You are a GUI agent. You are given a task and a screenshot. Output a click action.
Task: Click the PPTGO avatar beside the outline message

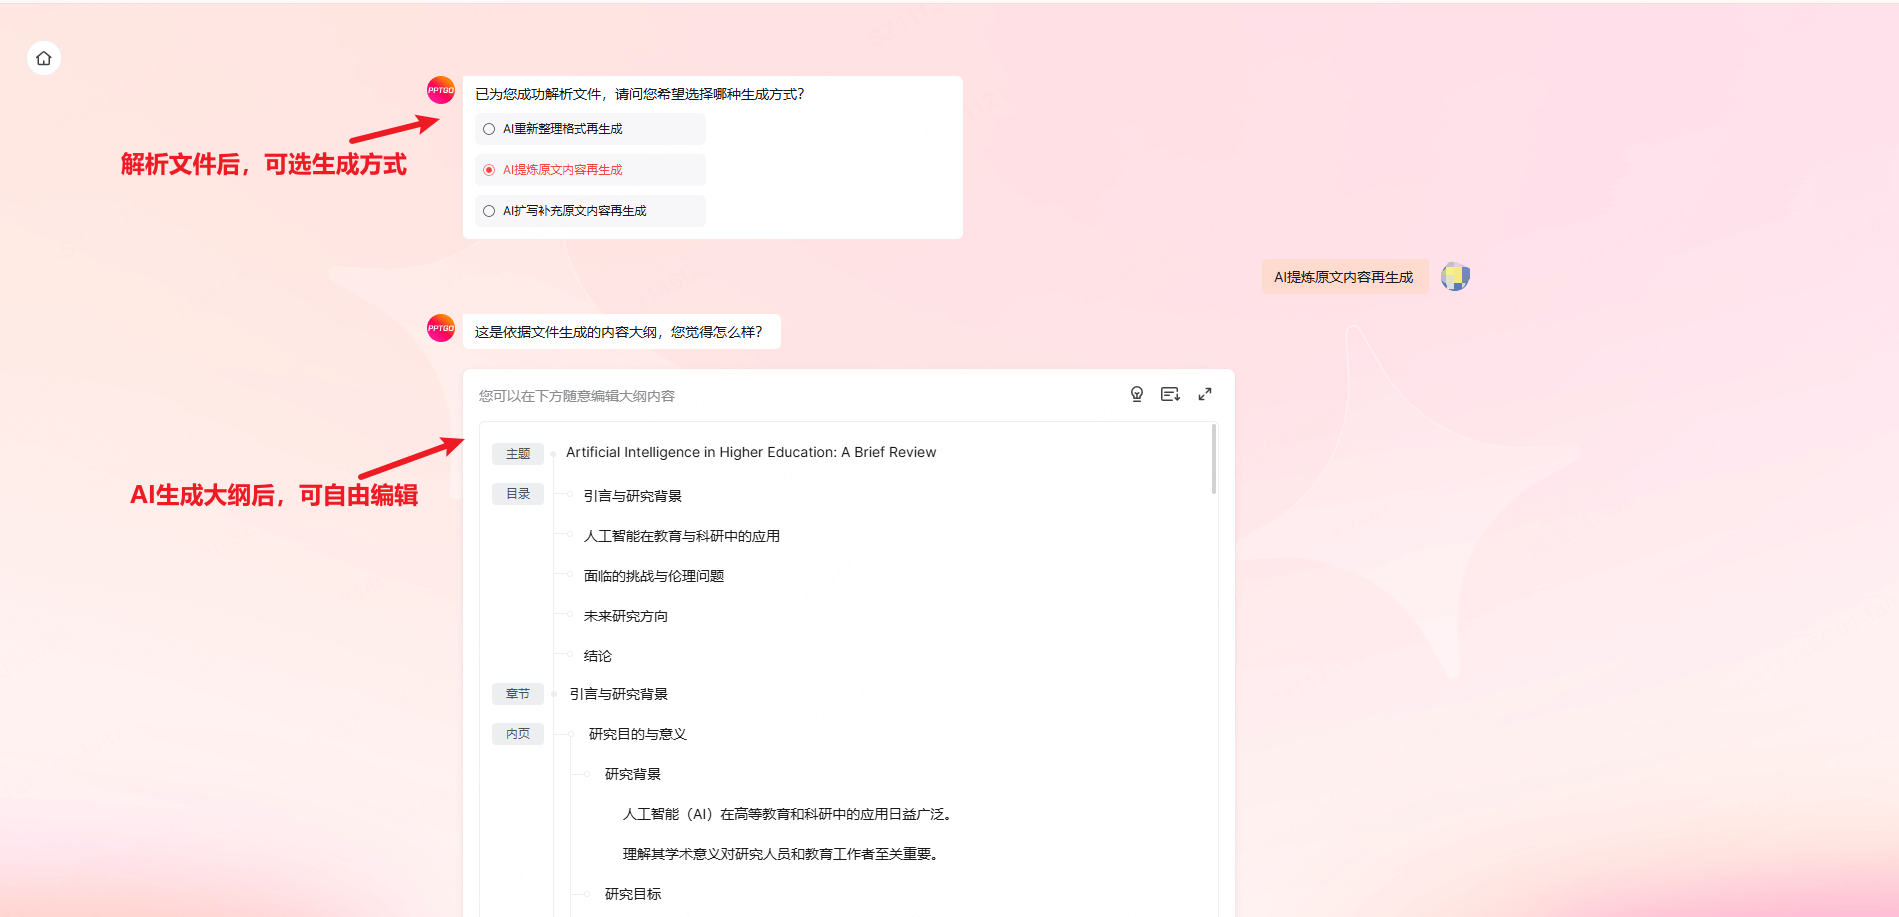click(440, 328)
